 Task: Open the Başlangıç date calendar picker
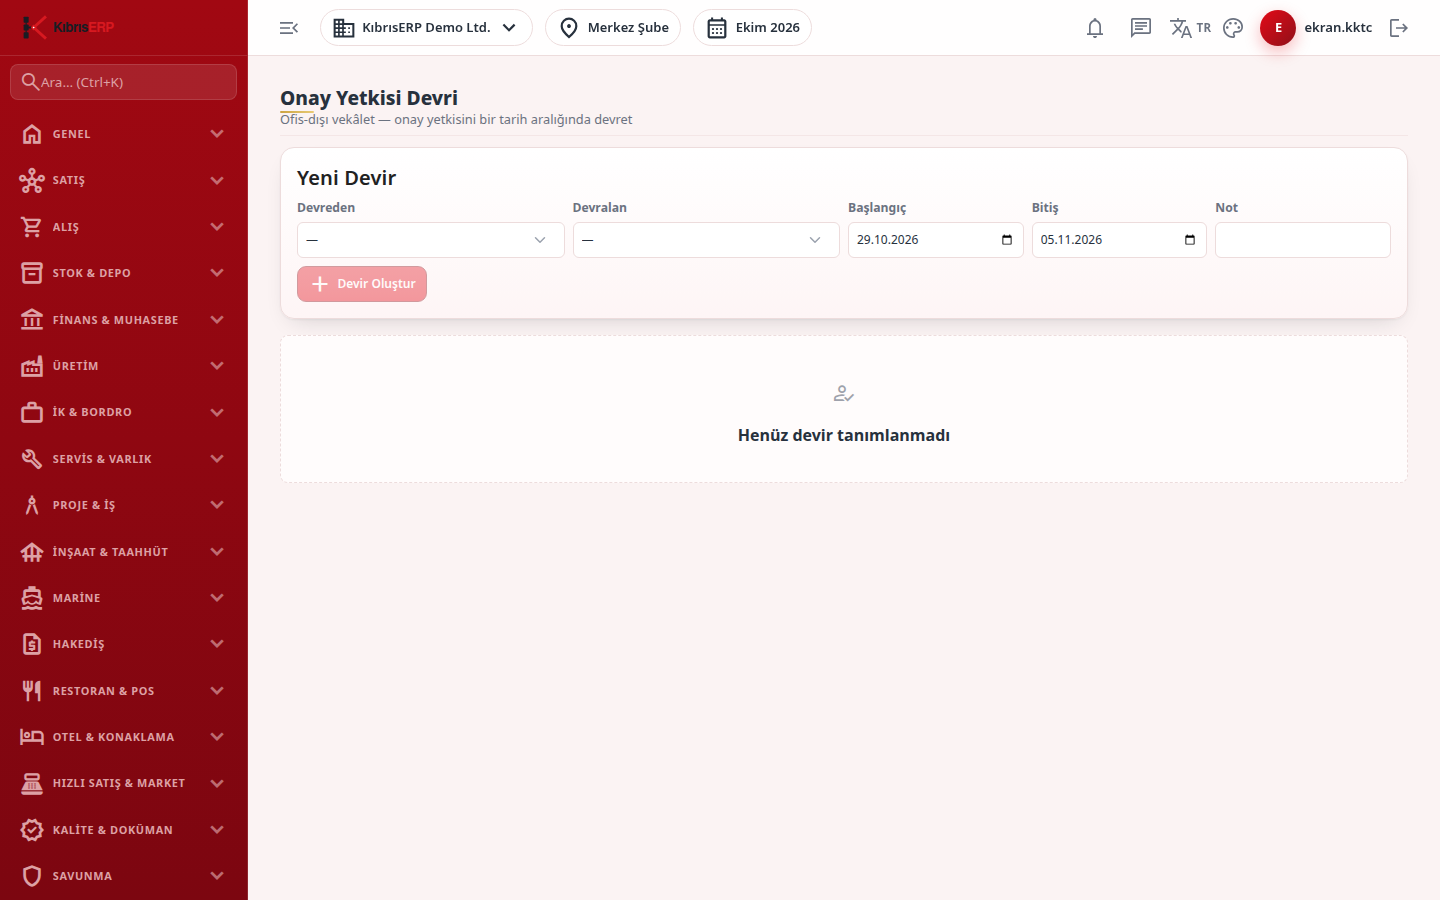[x=1007, y=240]
